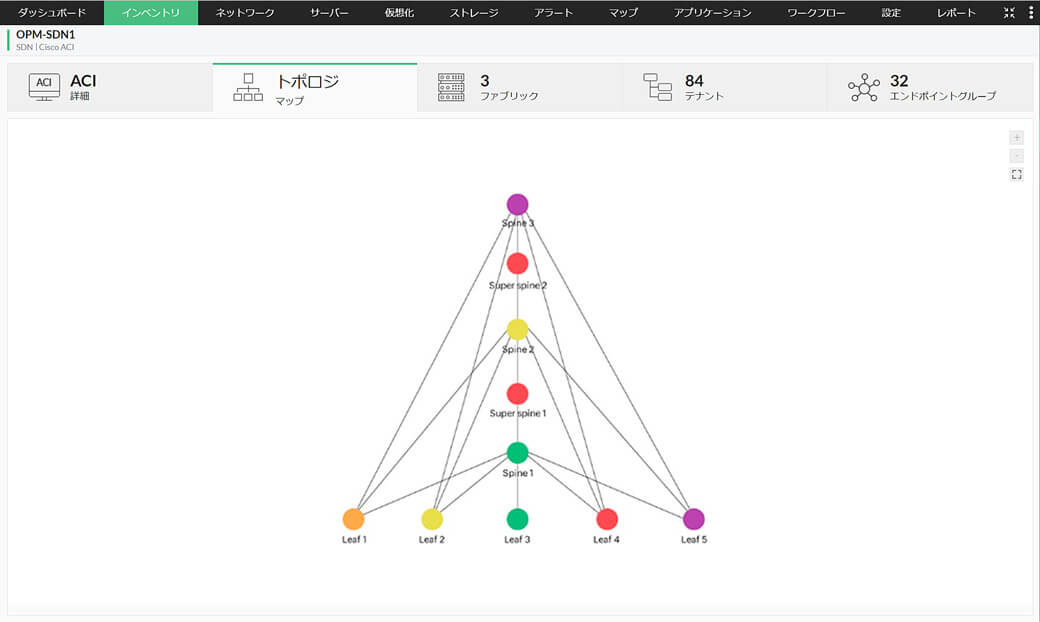The image size is (1040, 622).
Task: Select the green Leaf 3 node
Action: point(517,519)
